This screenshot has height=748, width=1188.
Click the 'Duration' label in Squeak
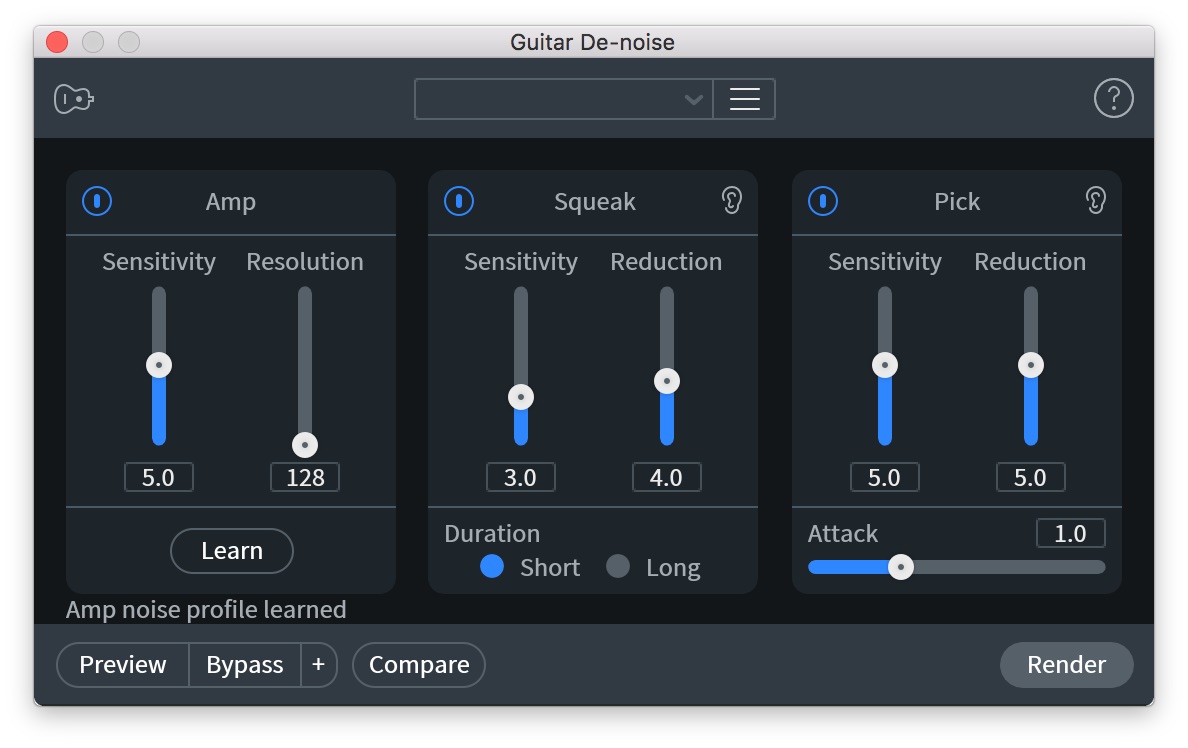coord(492,534)
